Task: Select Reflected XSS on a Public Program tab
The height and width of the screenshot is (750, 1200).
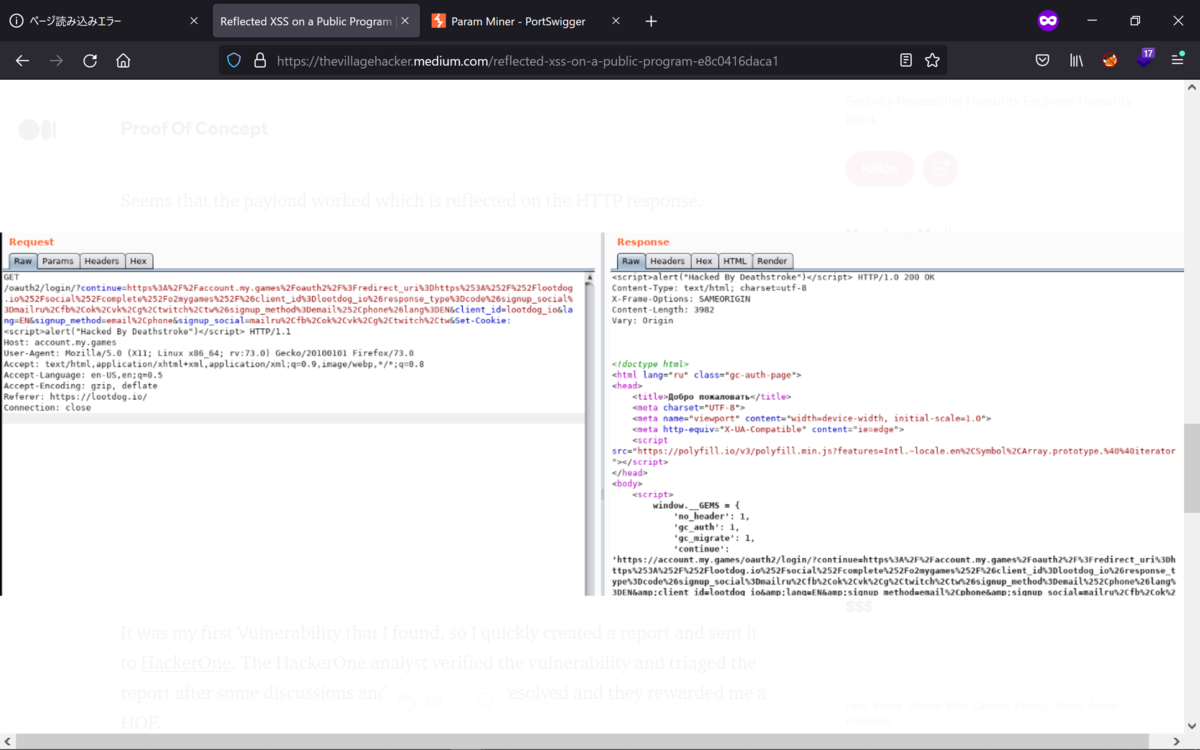Action: point(316,21)
